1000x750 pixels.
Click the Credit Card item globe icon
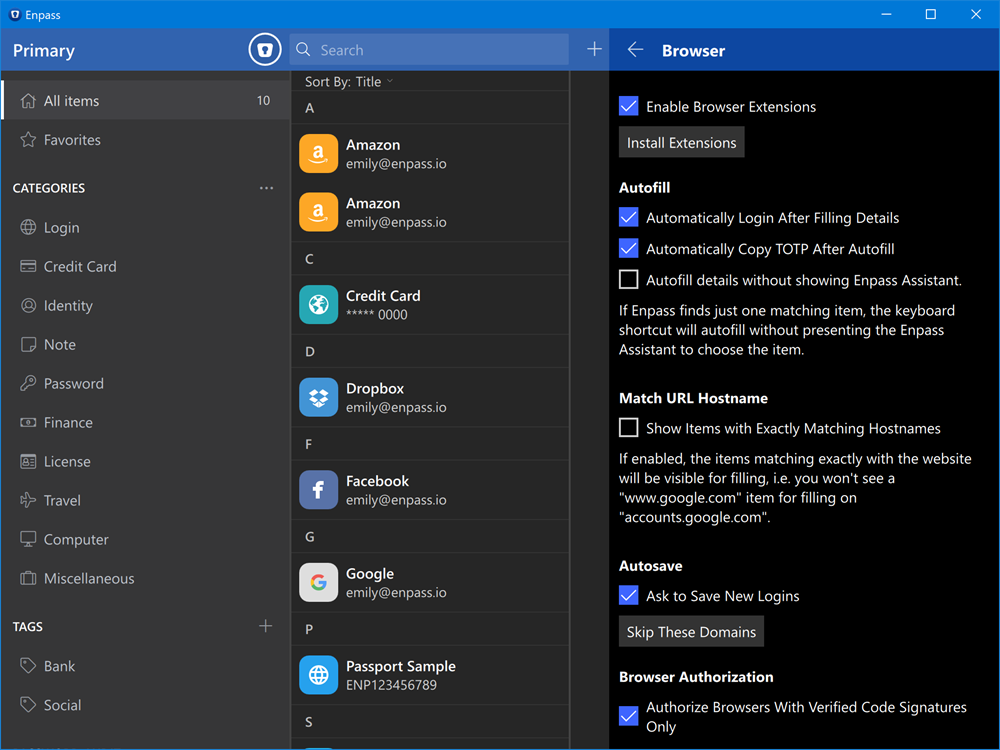tap(318, 305)
